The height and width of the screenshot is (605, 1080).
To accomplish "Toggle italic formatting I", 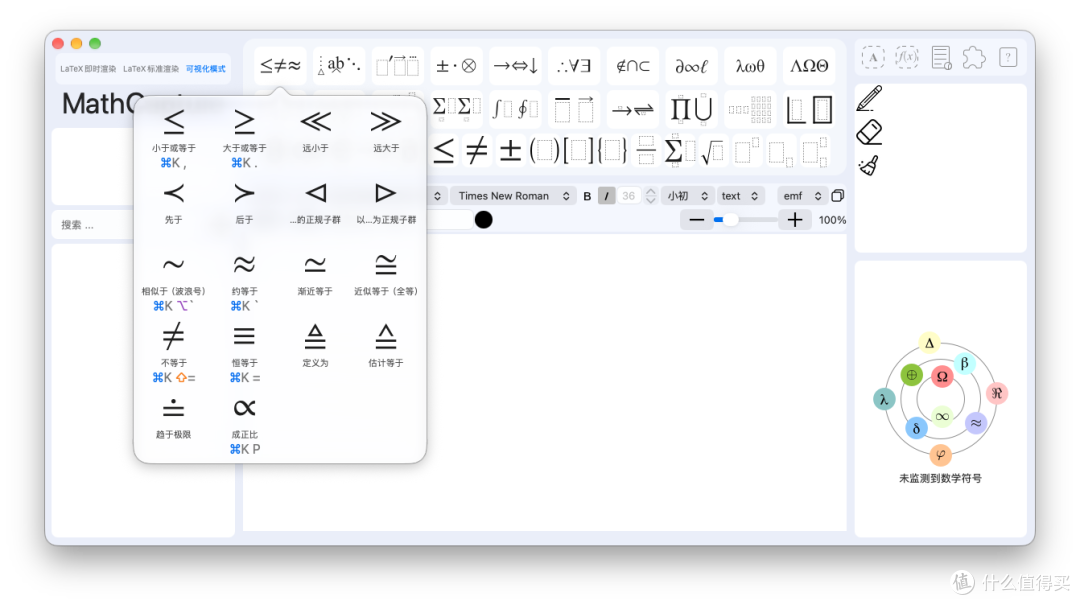I will point(606,196).
